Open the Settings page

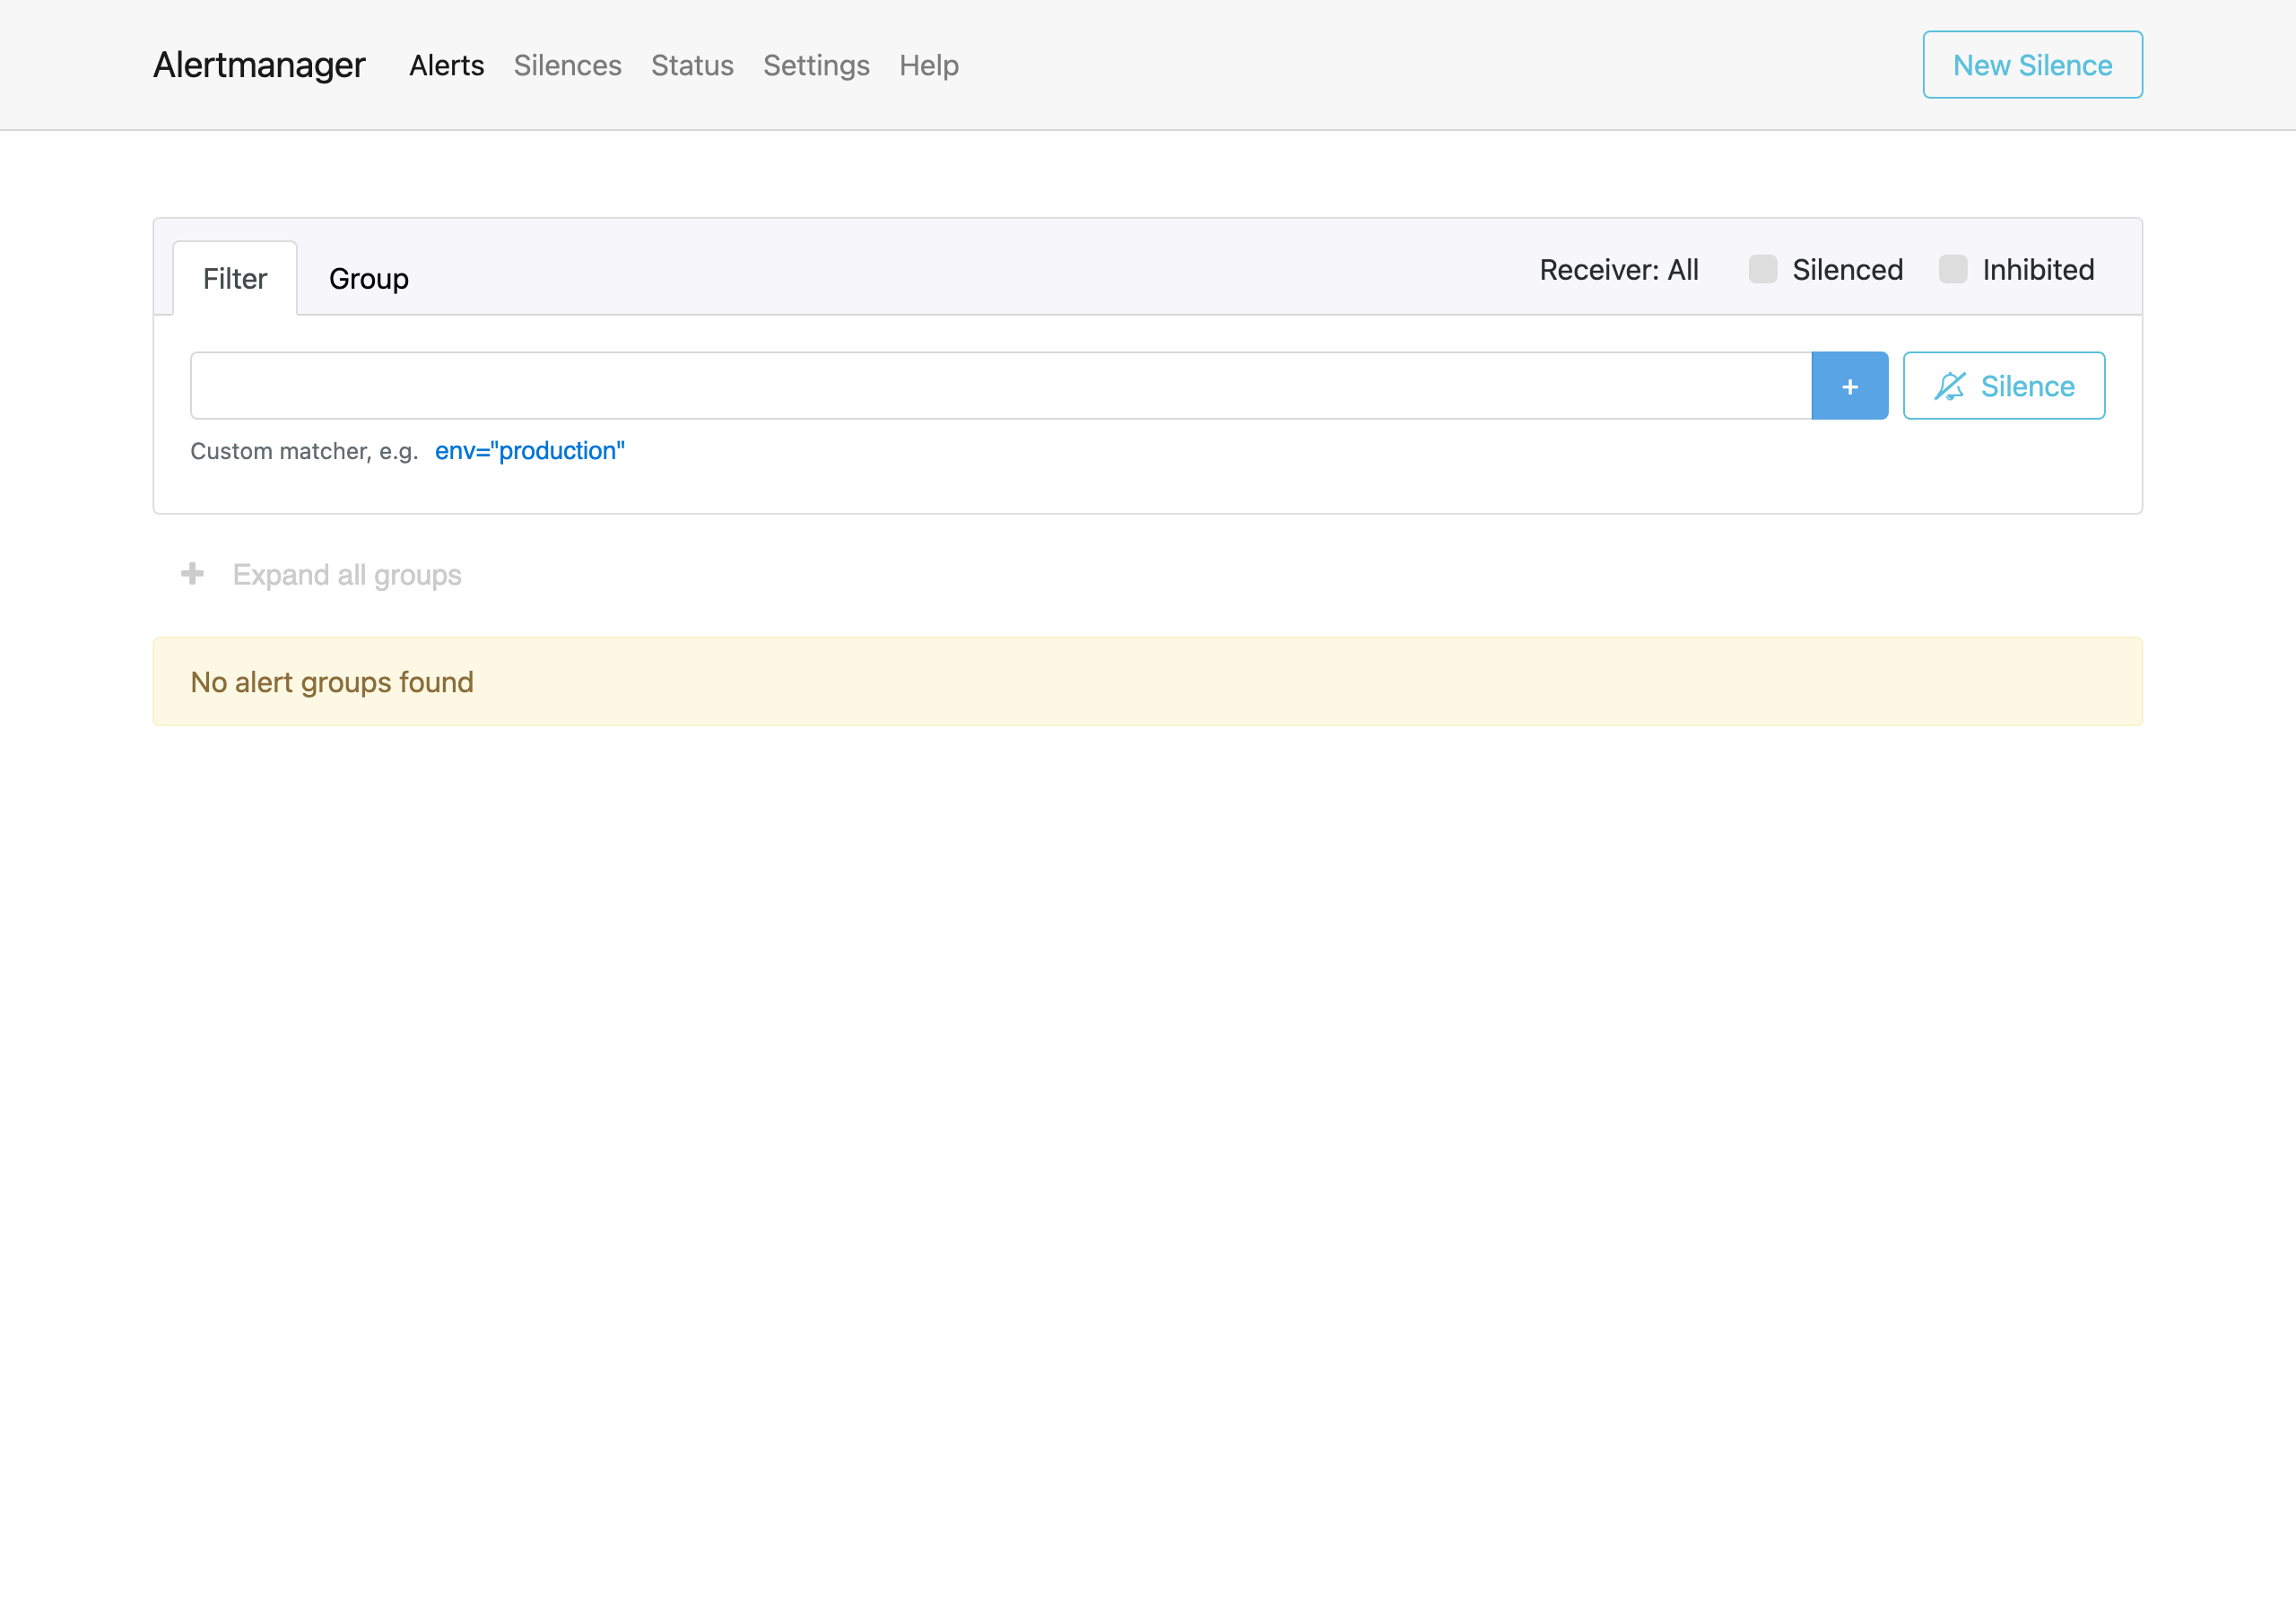[x=816, y=65]
